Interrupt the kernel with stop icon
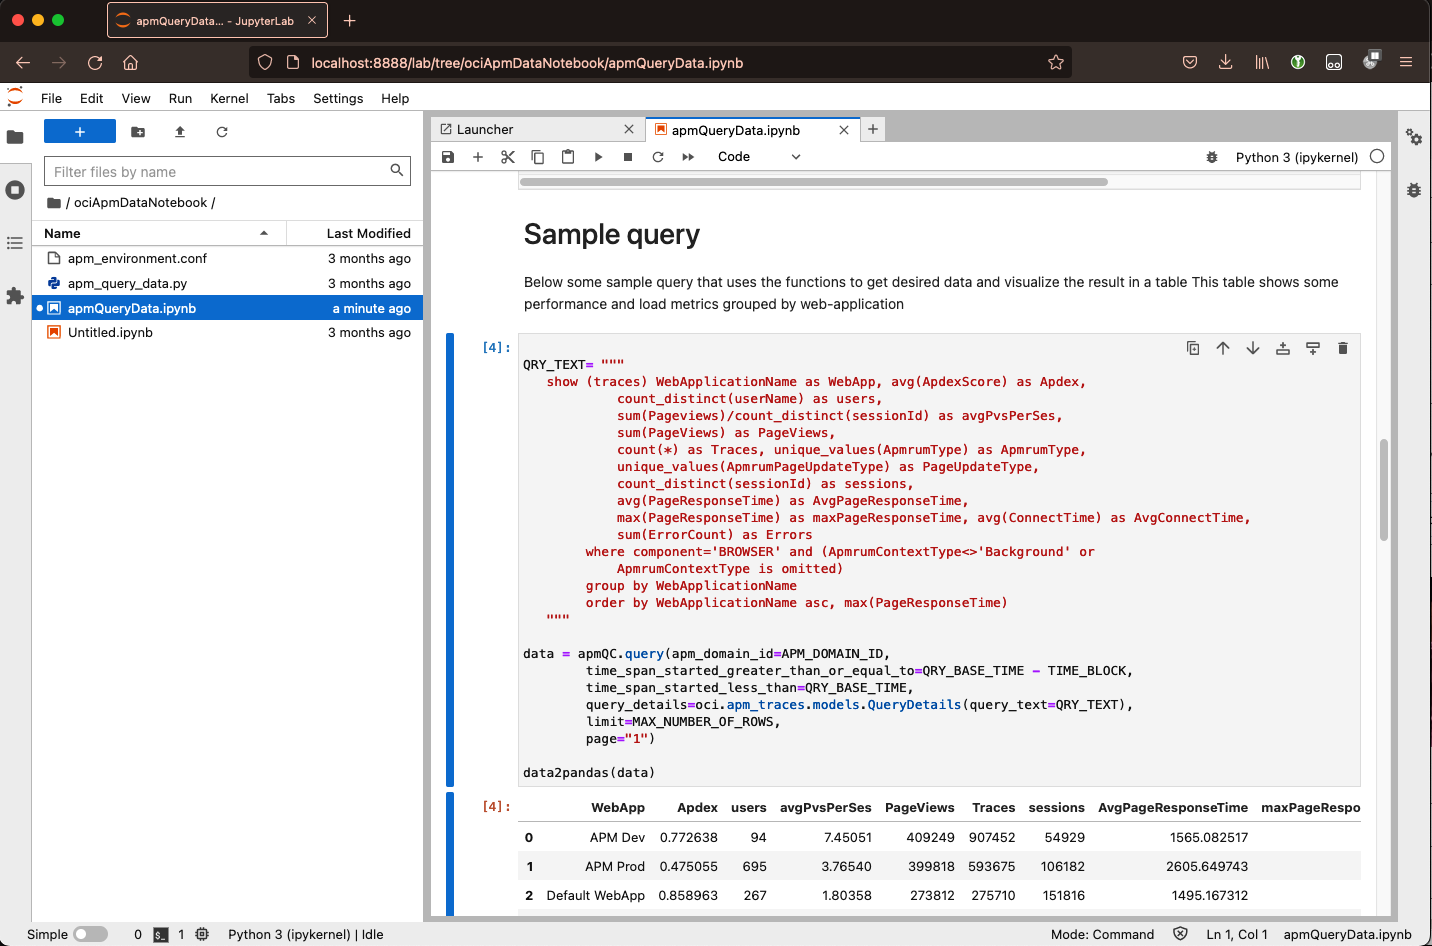1432x946 pixels. (628, 157)
